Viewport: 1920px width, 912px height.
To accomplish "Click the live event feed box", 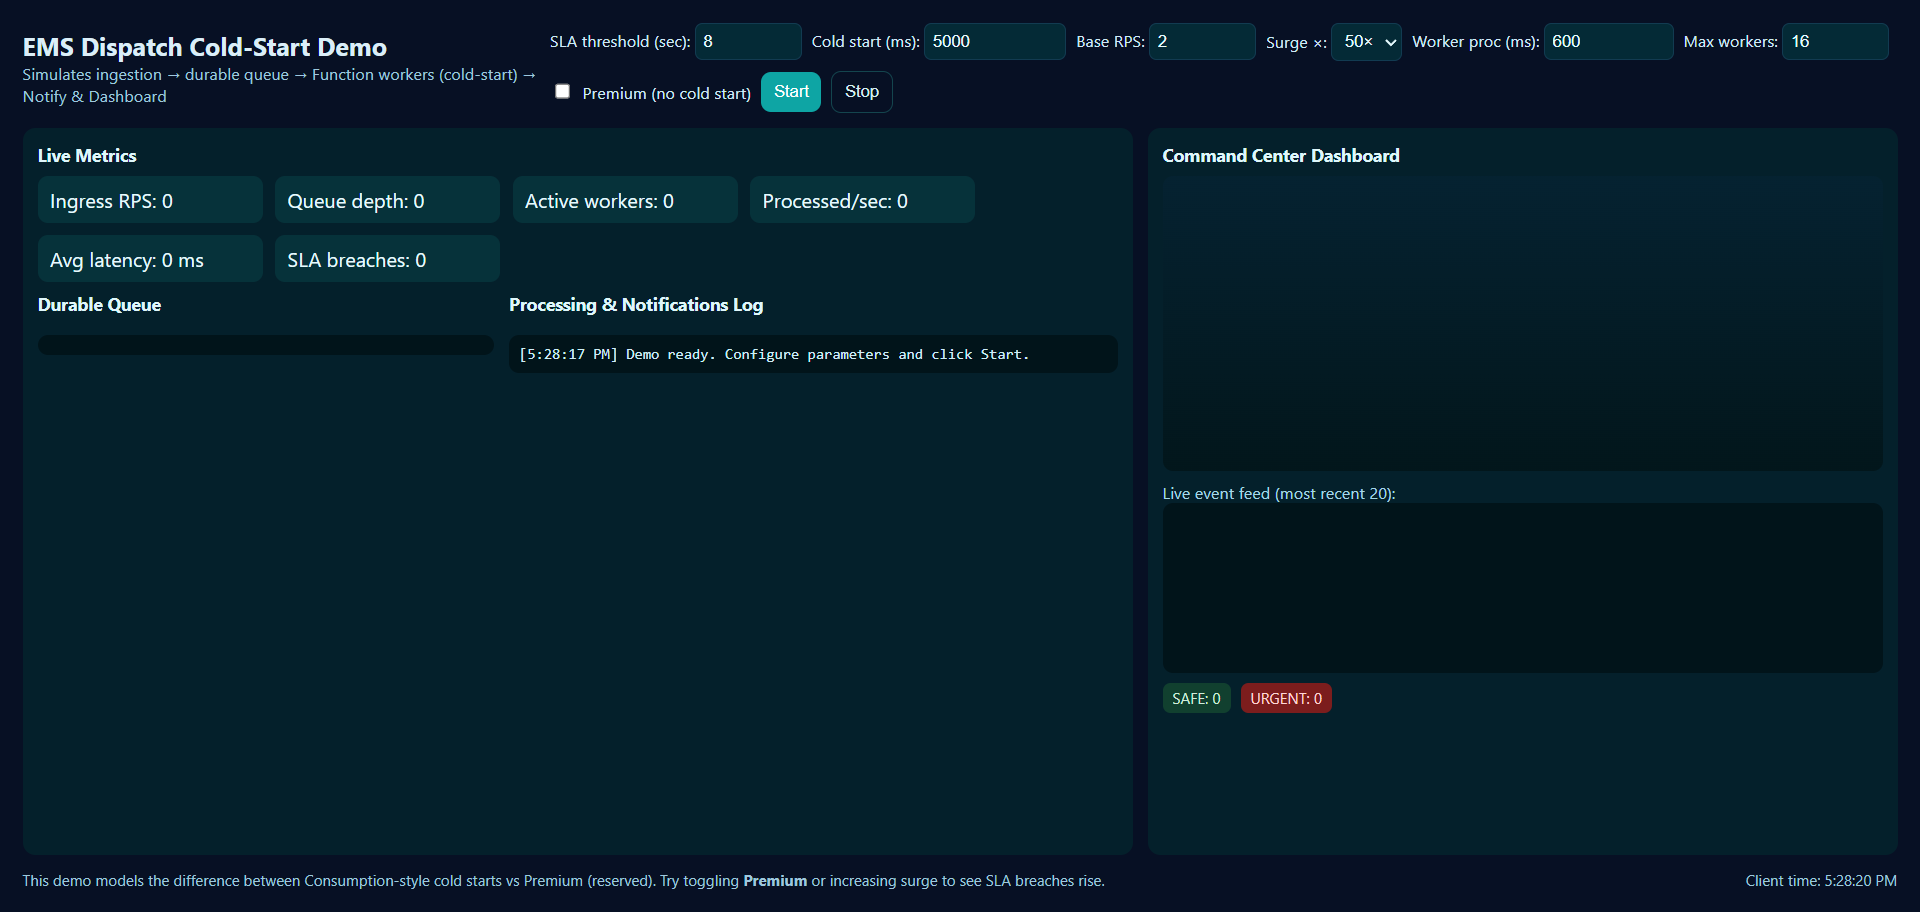I will 1523,588.
